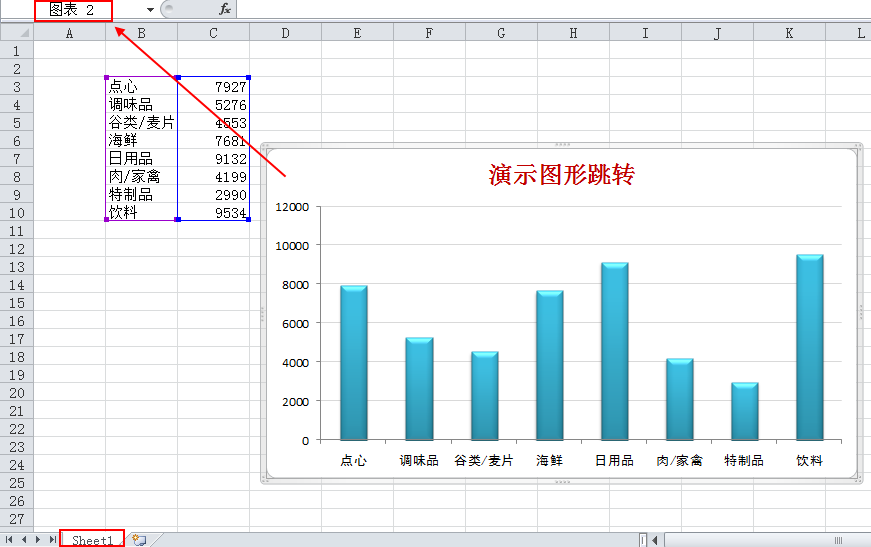The image size is (871, 547).
Task: Click the 12000 axis label in chart
Action: 292,207
